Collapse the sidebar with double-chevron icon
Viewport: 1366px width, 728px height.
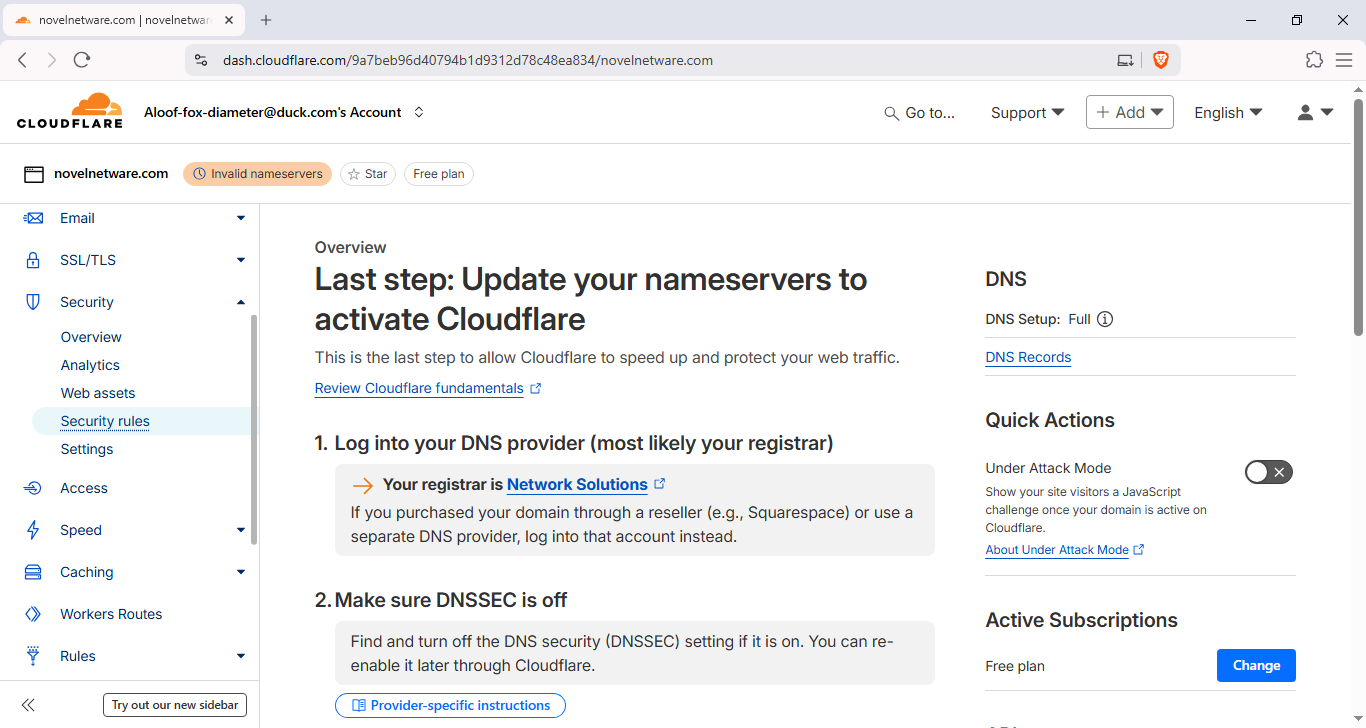pos(28,705)
